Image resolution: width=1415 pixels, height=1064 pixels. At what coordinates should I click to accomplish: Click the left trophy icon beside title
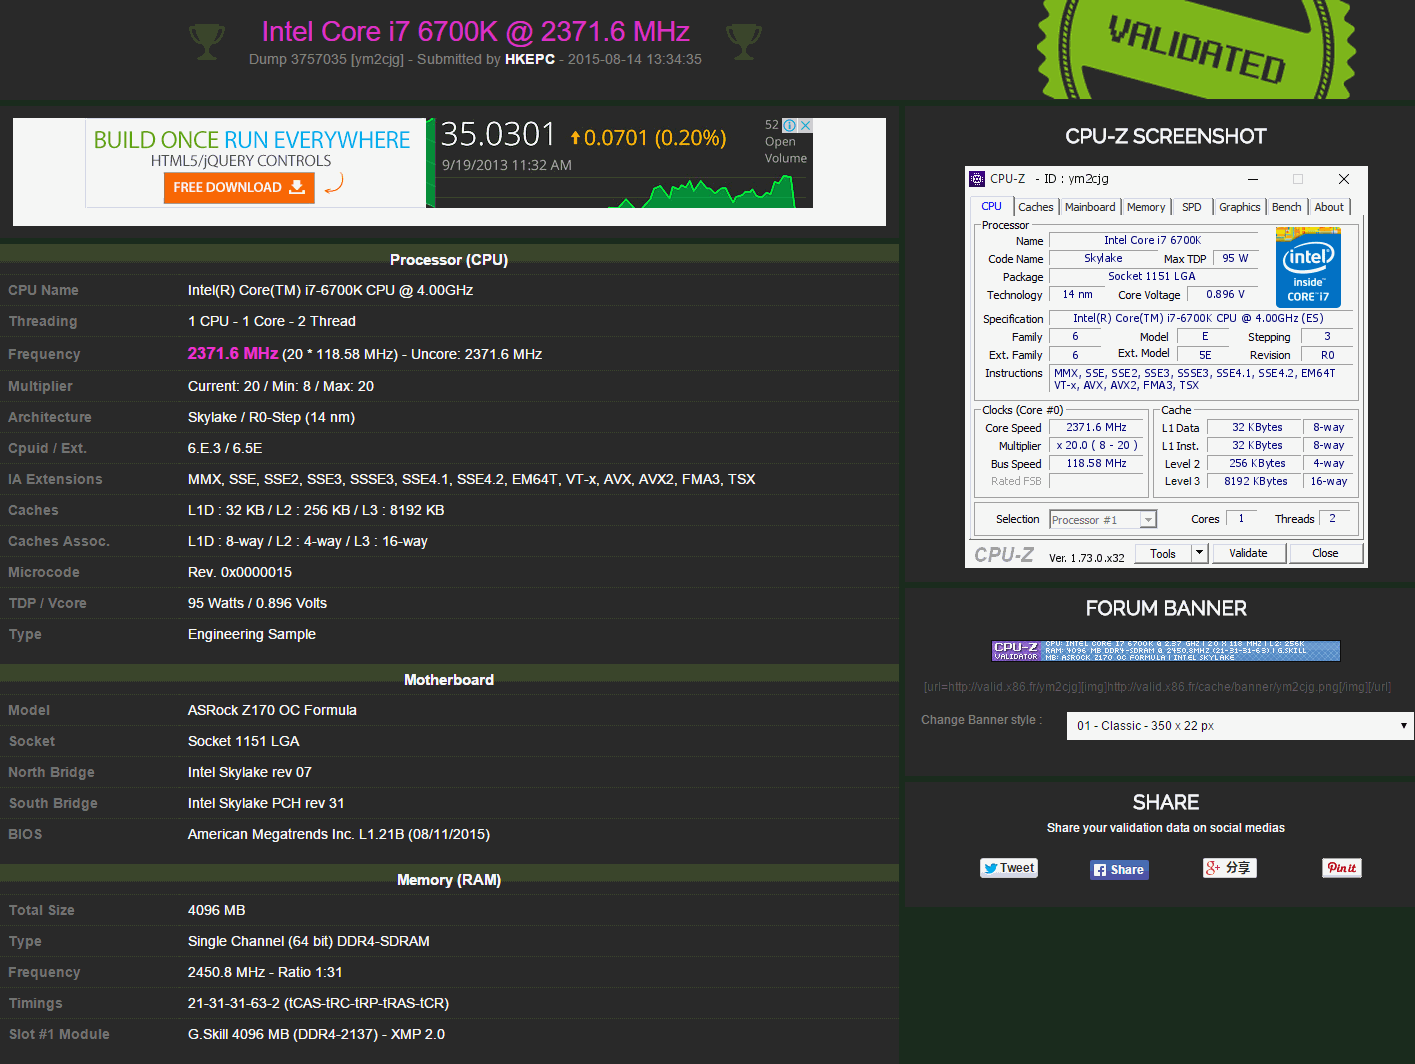click(207, 41)
